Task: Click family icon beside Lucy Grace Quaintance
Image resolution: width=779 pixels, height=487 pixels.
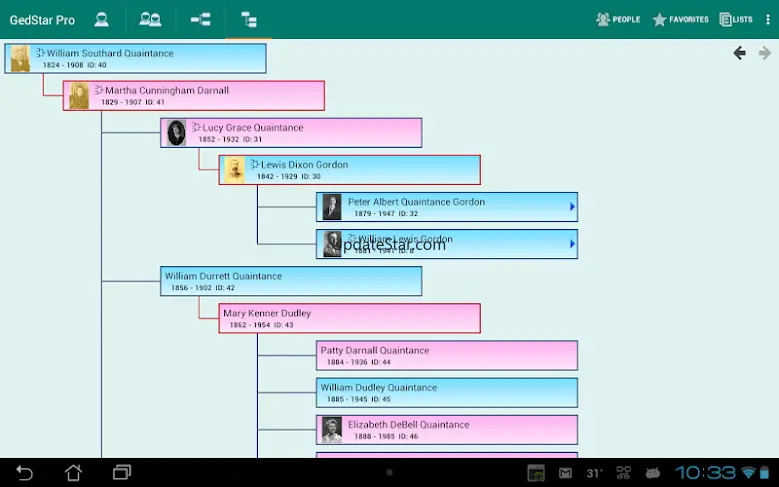Action: [196, 128]
